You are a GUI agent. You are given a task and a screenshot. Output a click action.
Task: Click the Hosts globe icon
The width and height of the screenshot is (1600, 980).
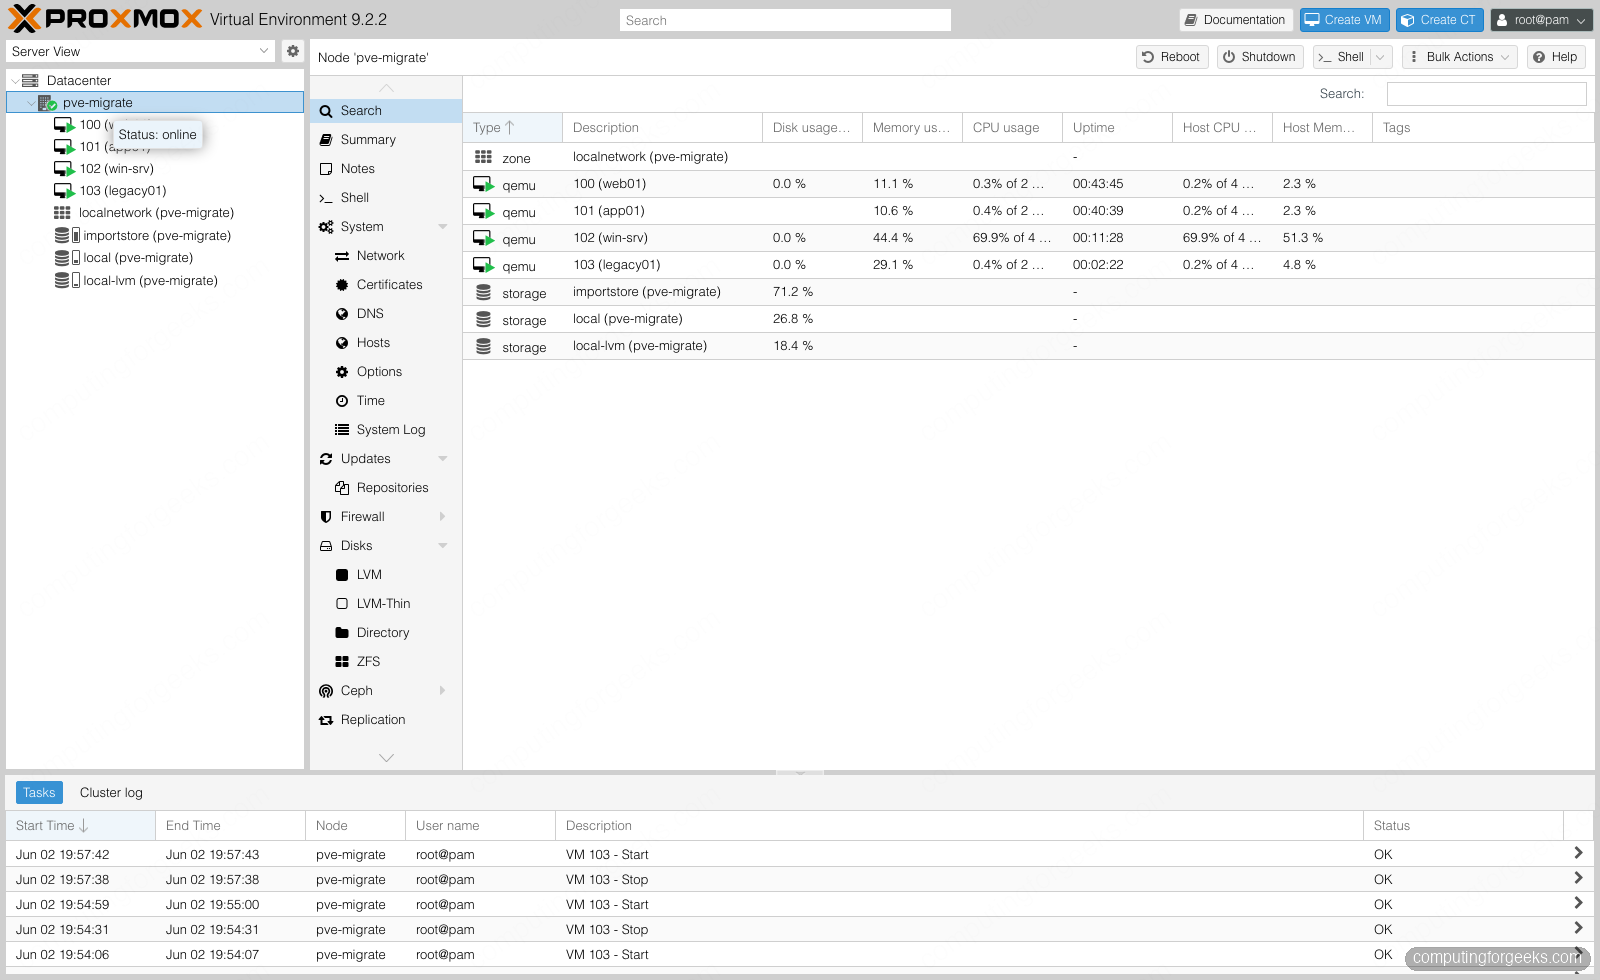click(342, 343)
